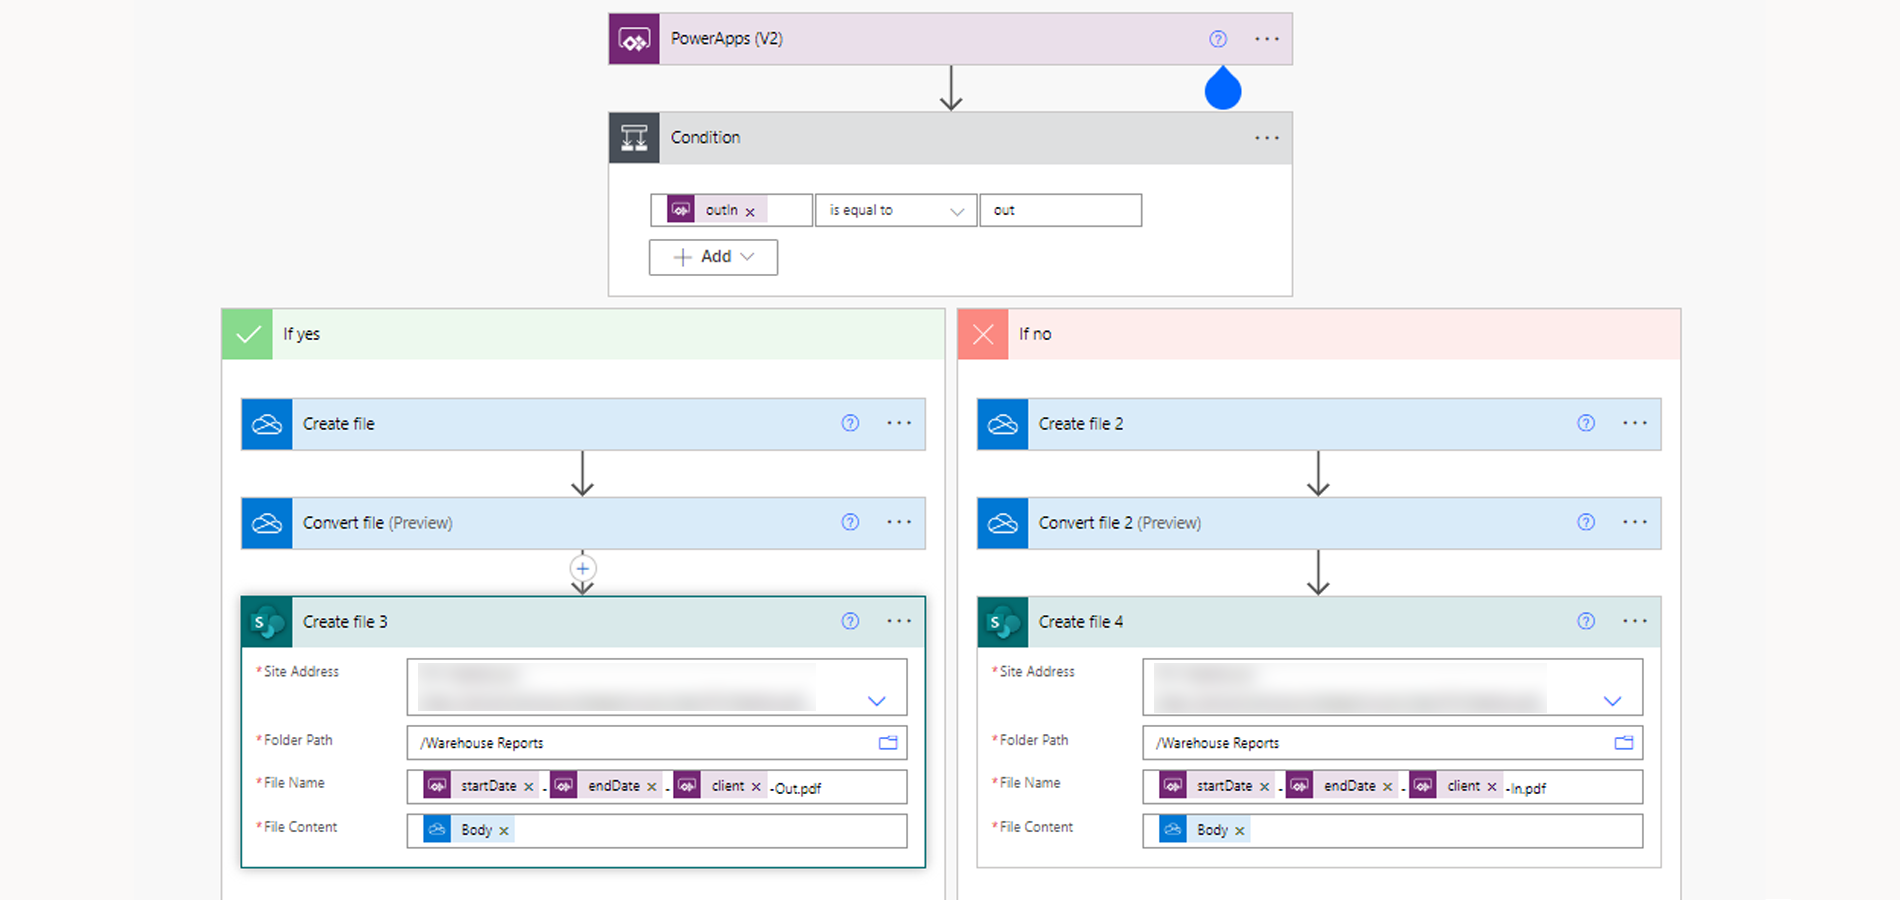
Task: Expand Site Address dropdown in Create file 4
Action: [1613, 701]
